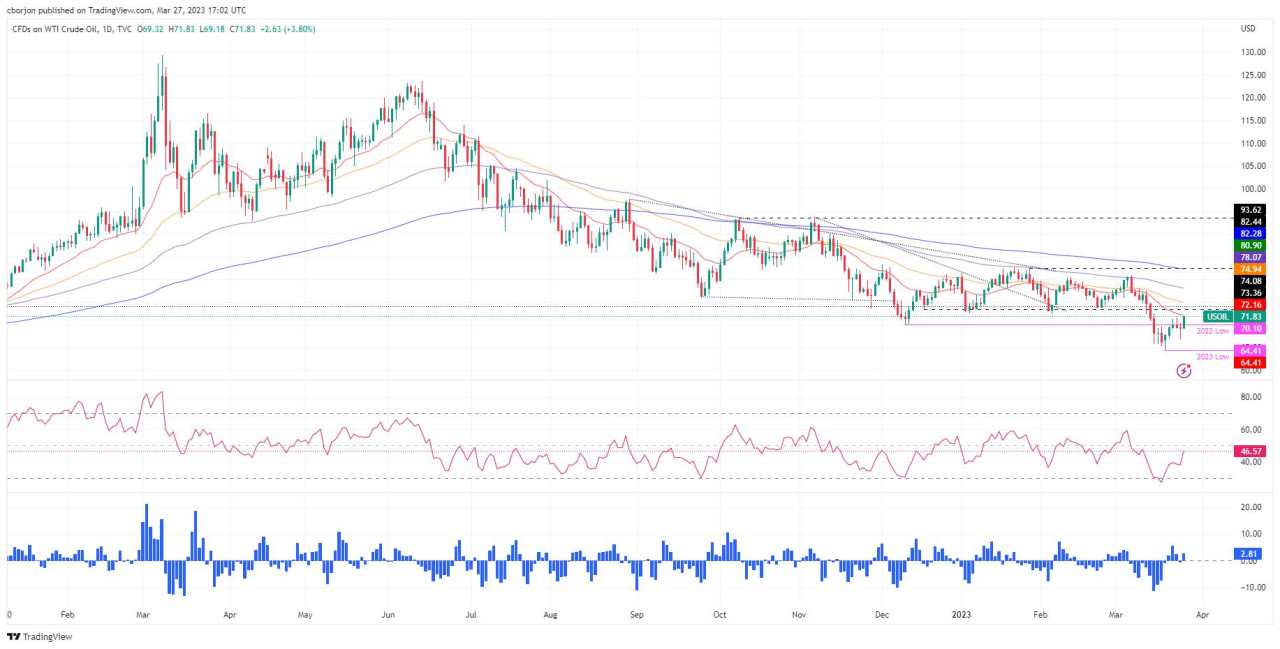Click the 2022 Low label
This screenshot has width=1280, height=649.
click(x=1212, y=330)
